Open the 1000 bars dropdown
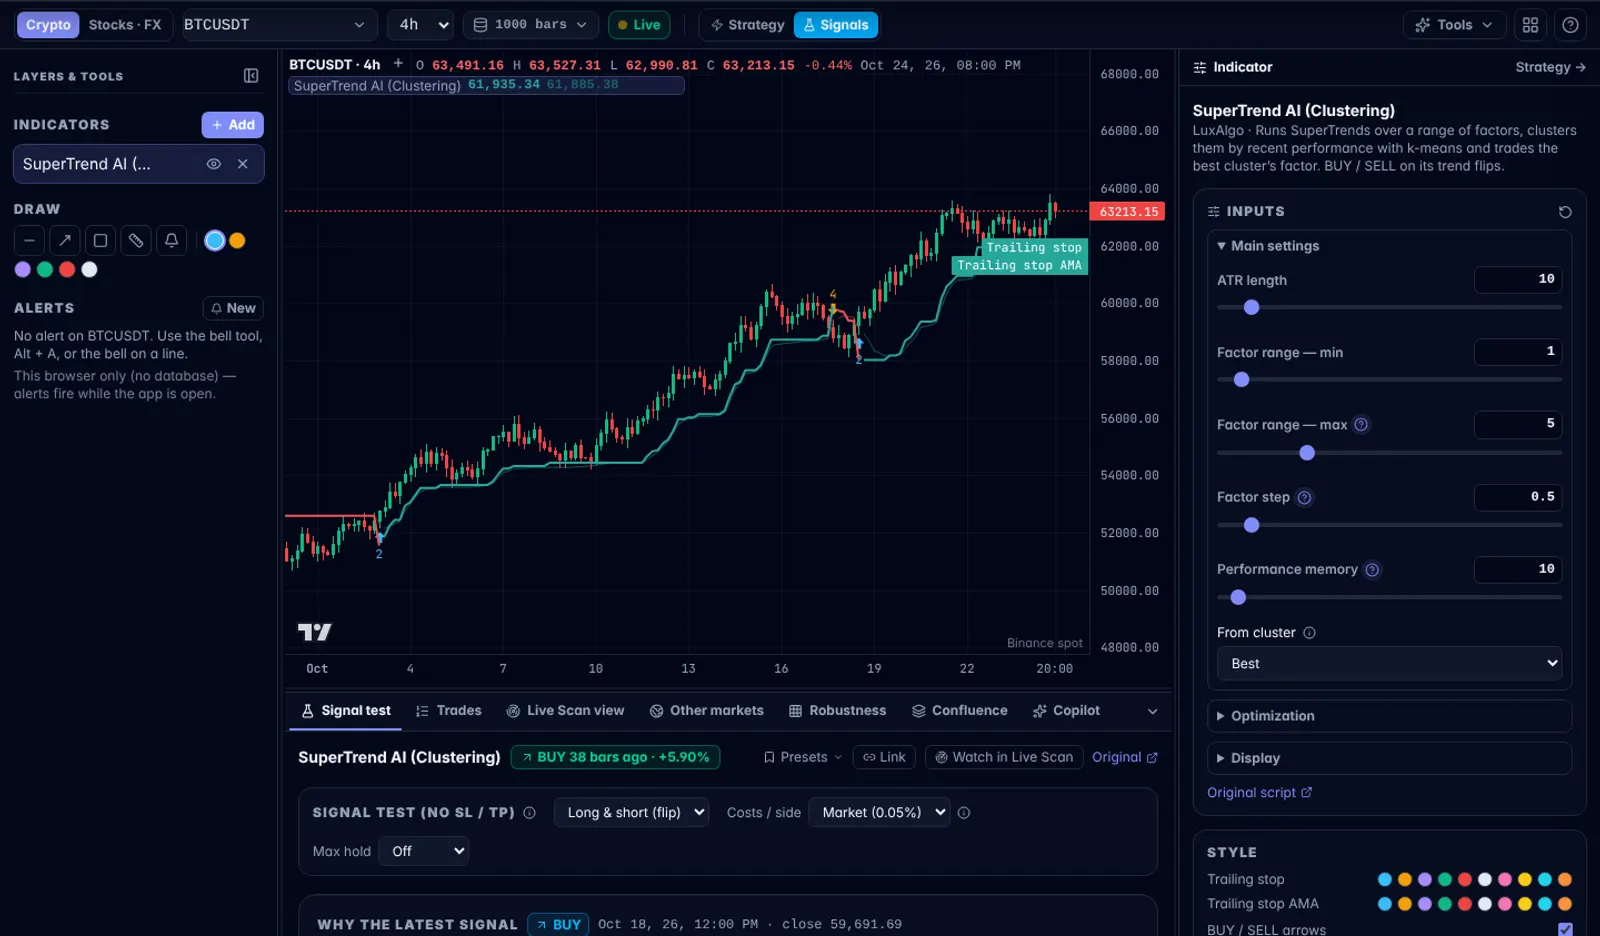Screen dimensions: 1600x936 tap(530, 25)
